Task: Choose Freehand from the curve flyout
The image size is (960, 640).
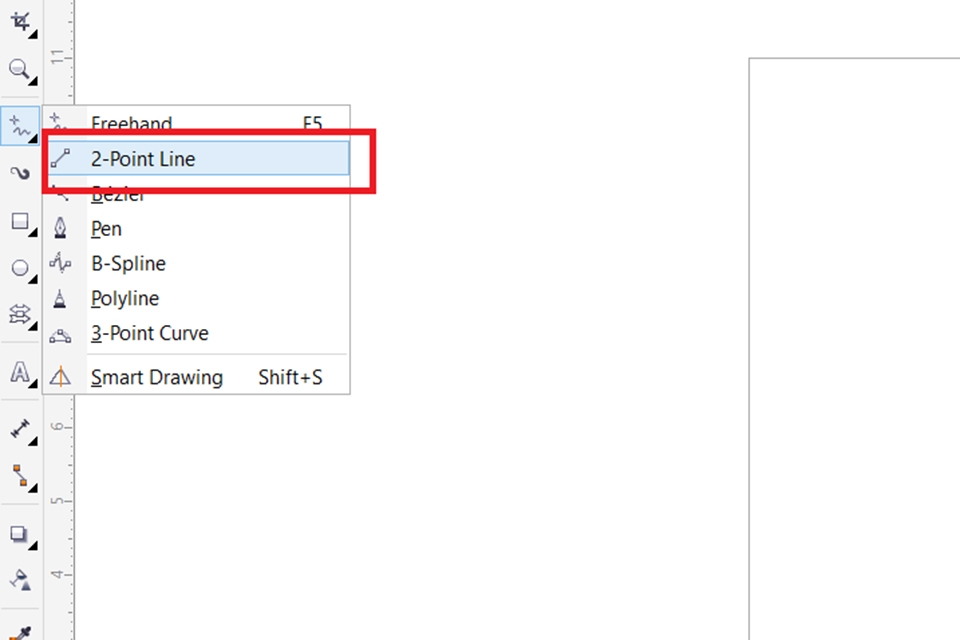Action: pyautogui.click(x=131, y=124)
